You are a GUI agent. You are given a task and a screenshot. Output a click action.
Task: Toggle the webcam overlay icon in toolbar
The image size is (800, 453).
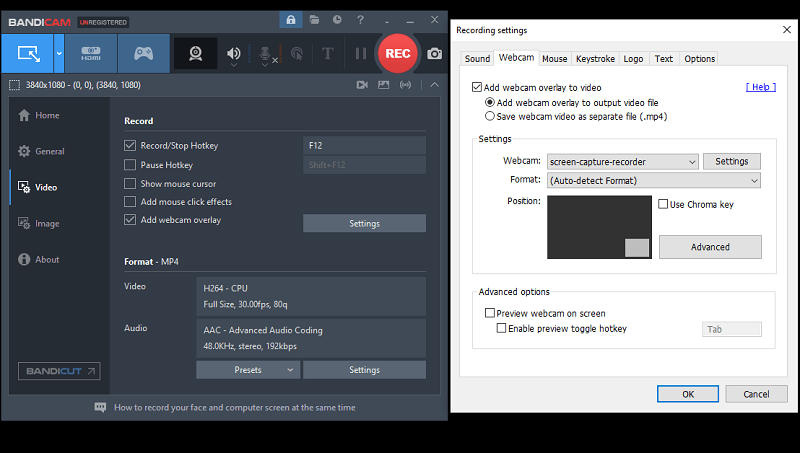point(195,53)
